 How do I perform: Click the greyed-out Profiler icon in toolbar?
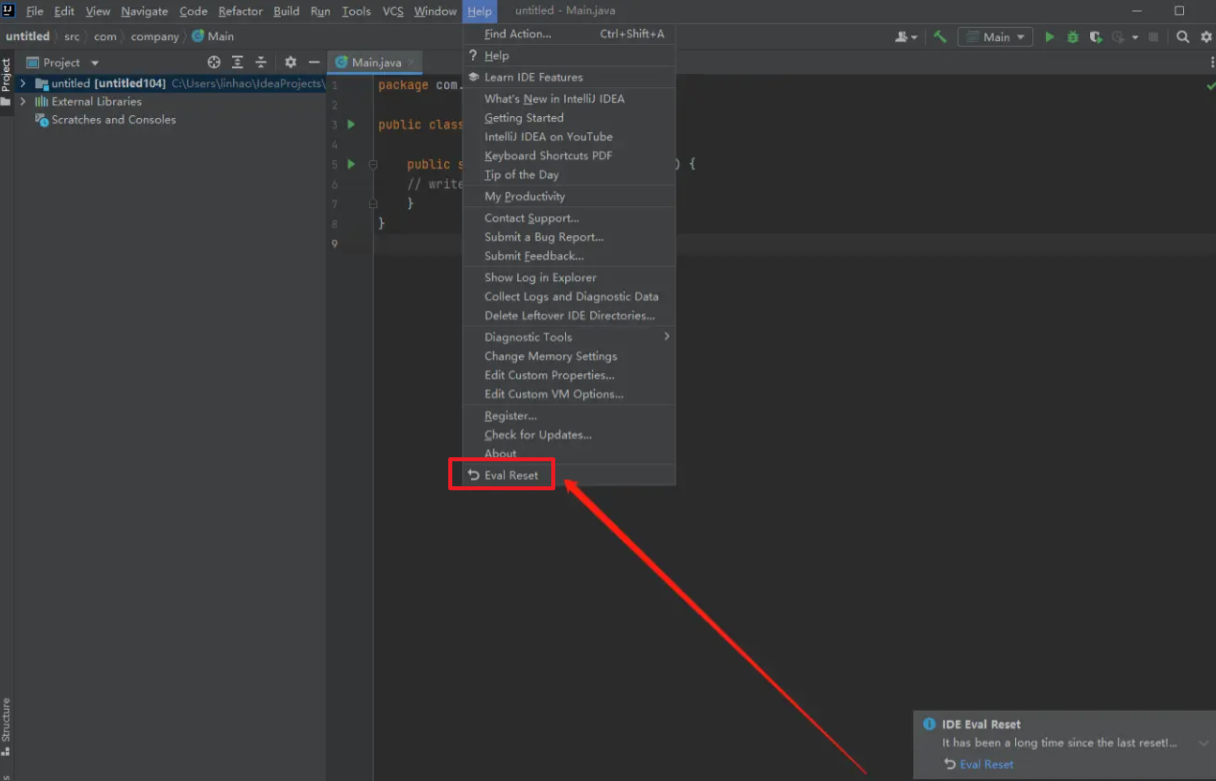click(1118, 37)
